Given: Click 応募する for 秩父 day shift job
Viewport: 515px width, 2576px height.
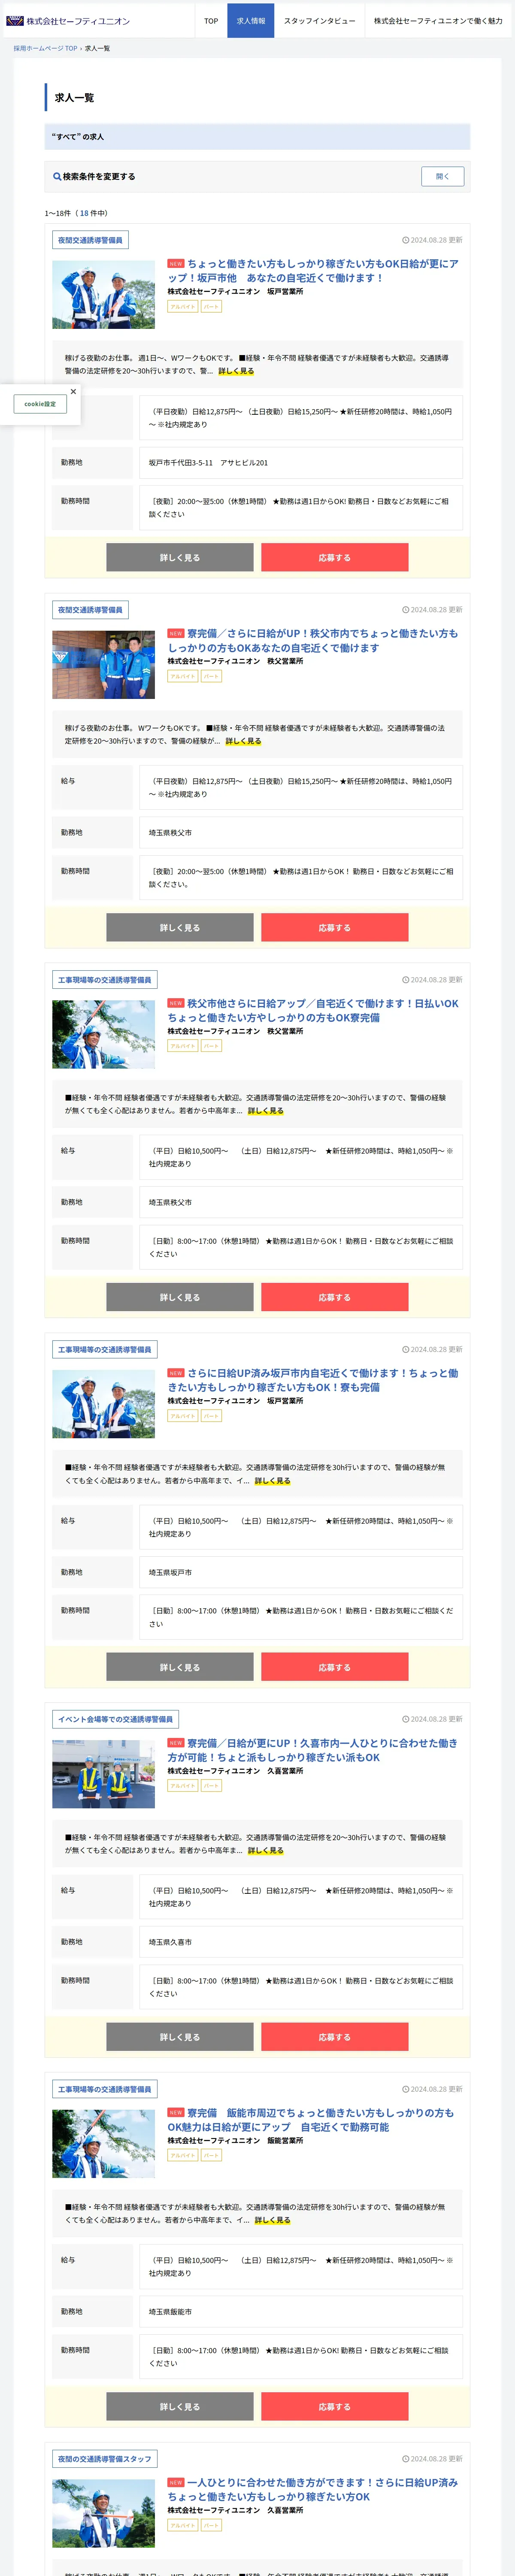Looking at the screenshot, I should coord(335,1298).
